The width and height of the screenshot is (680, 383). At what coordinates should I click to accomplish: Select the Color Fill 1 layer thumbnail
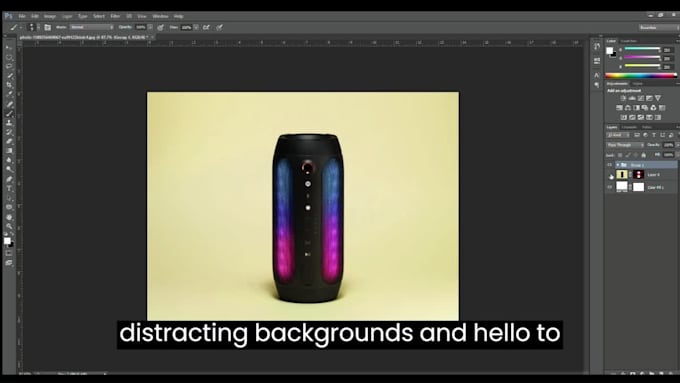[622, 187]
